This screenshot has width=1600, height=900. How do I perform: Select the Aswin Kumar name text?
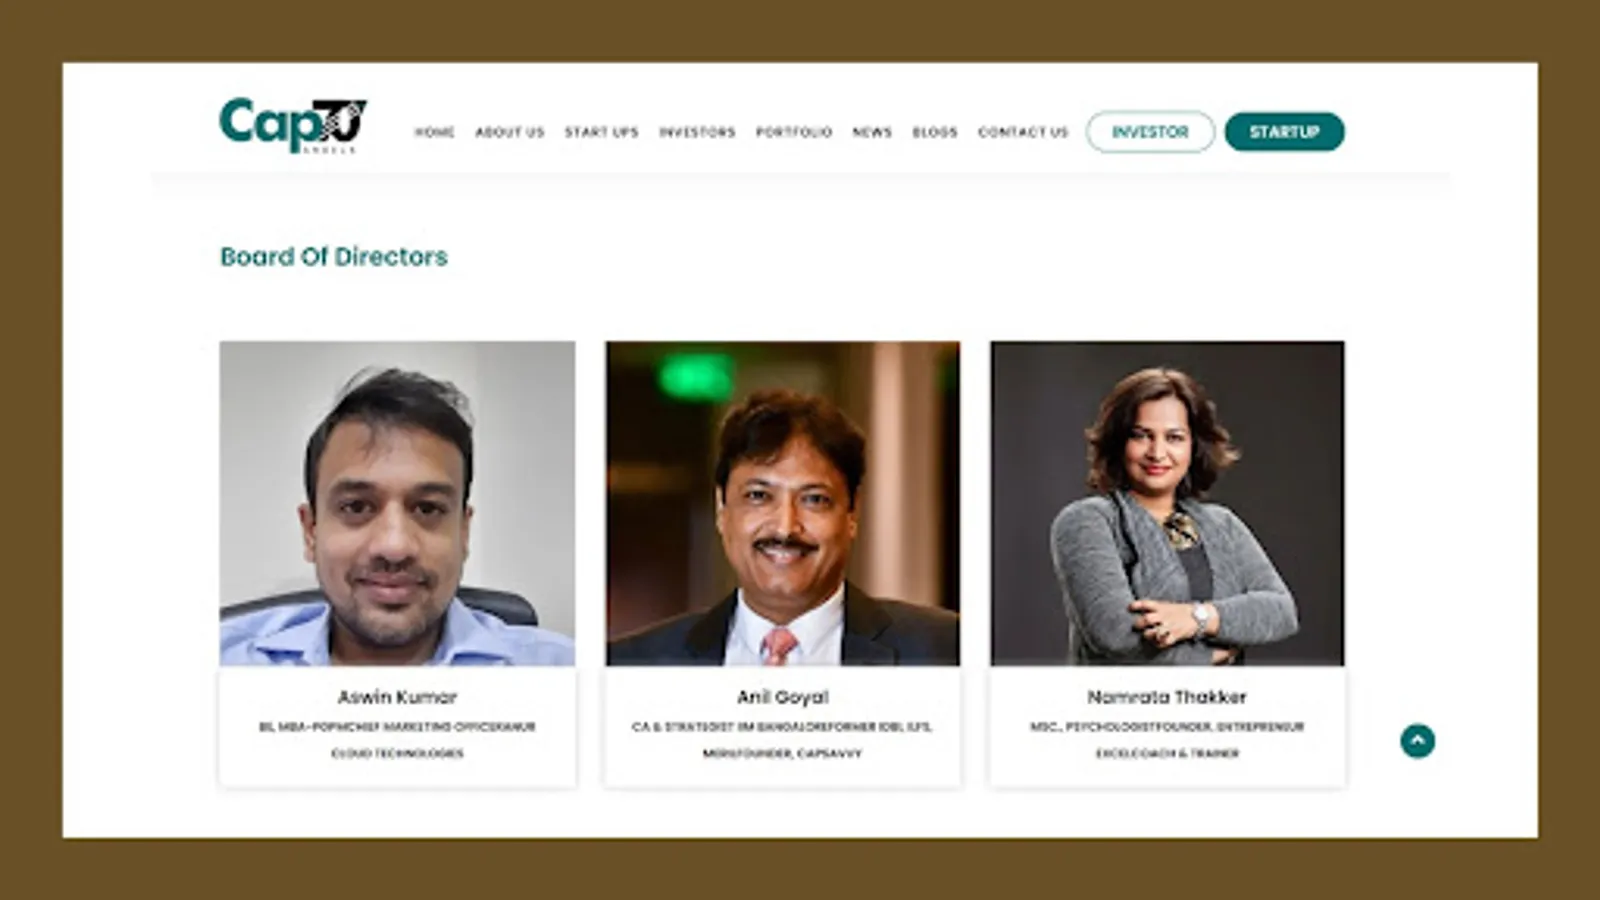[397, 697]
